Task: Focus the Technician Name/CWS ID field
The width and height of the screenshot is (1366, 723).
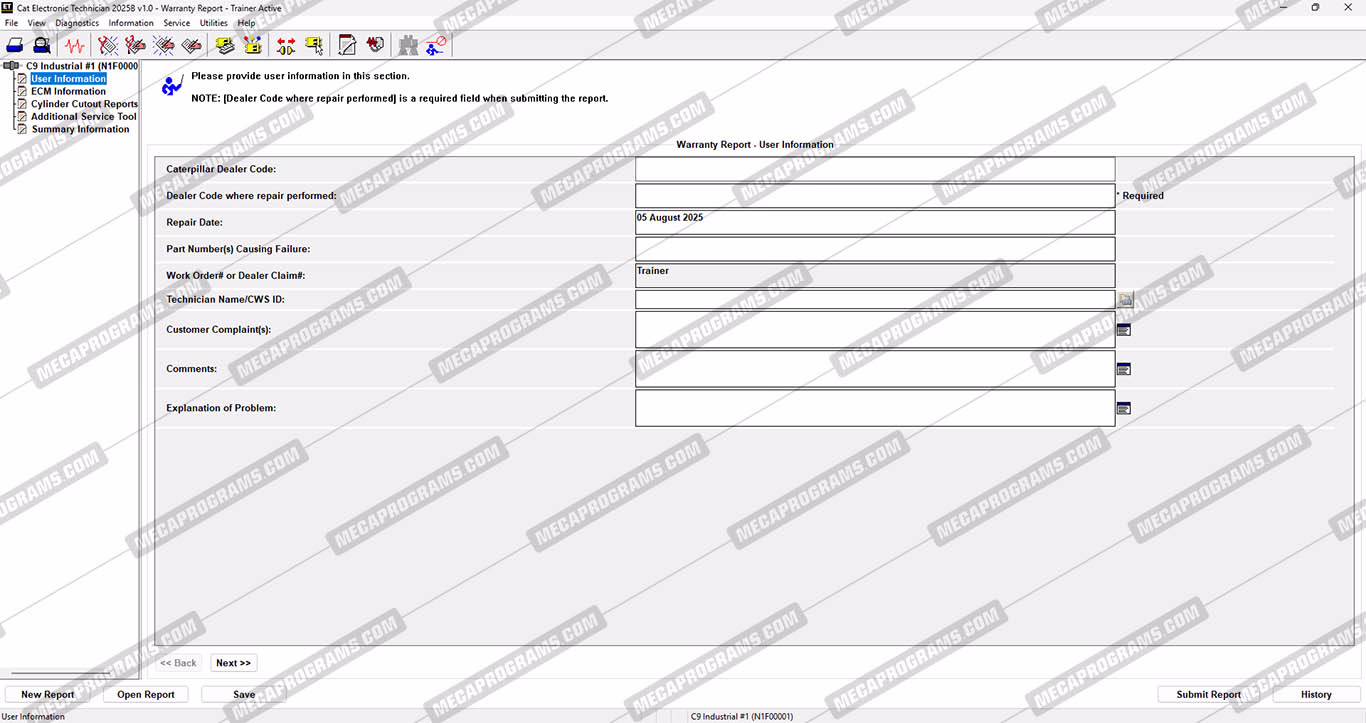Action: [x=875, y=299]
